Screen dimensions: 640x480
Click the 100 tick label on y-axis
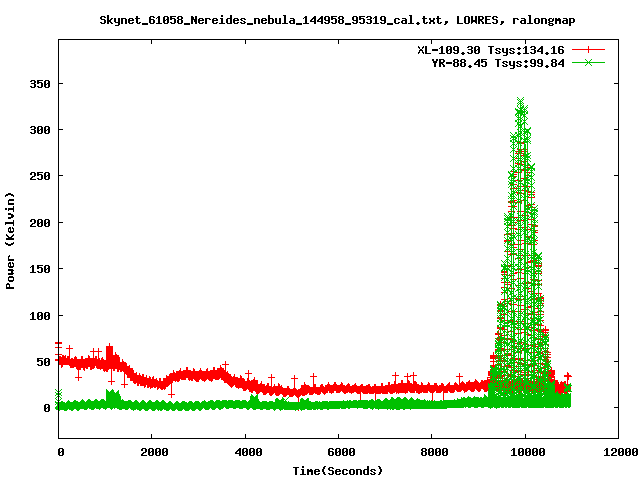pyautogui.click(x=38, y=316)
